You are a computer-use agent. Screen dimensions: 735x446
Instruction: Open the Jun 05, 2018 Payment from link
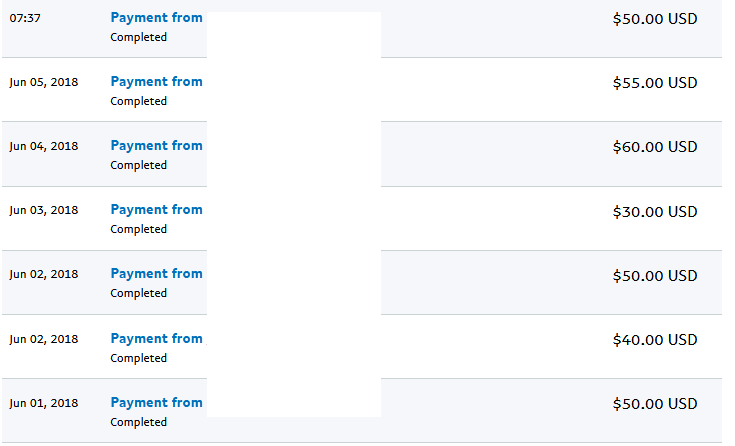tap(157, 82)
